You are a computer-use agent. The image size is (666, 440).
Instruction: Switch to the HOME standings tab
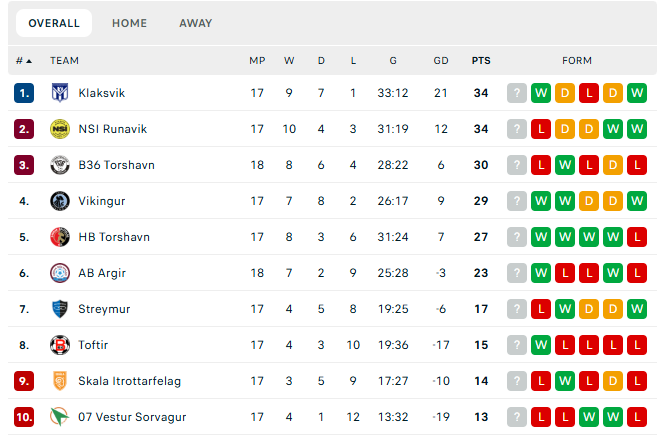(x=130, y=23)
